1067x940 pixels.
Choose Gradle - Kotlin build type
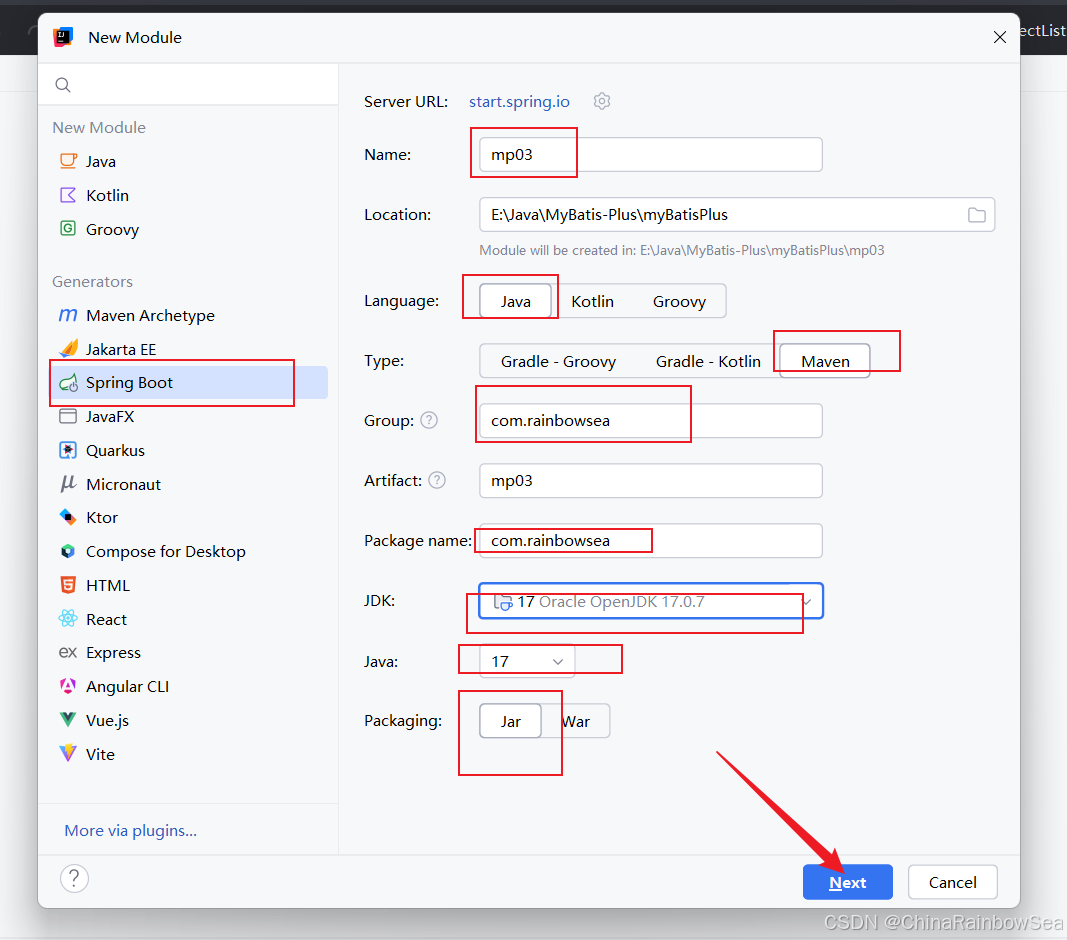click(x=708, y=361)
